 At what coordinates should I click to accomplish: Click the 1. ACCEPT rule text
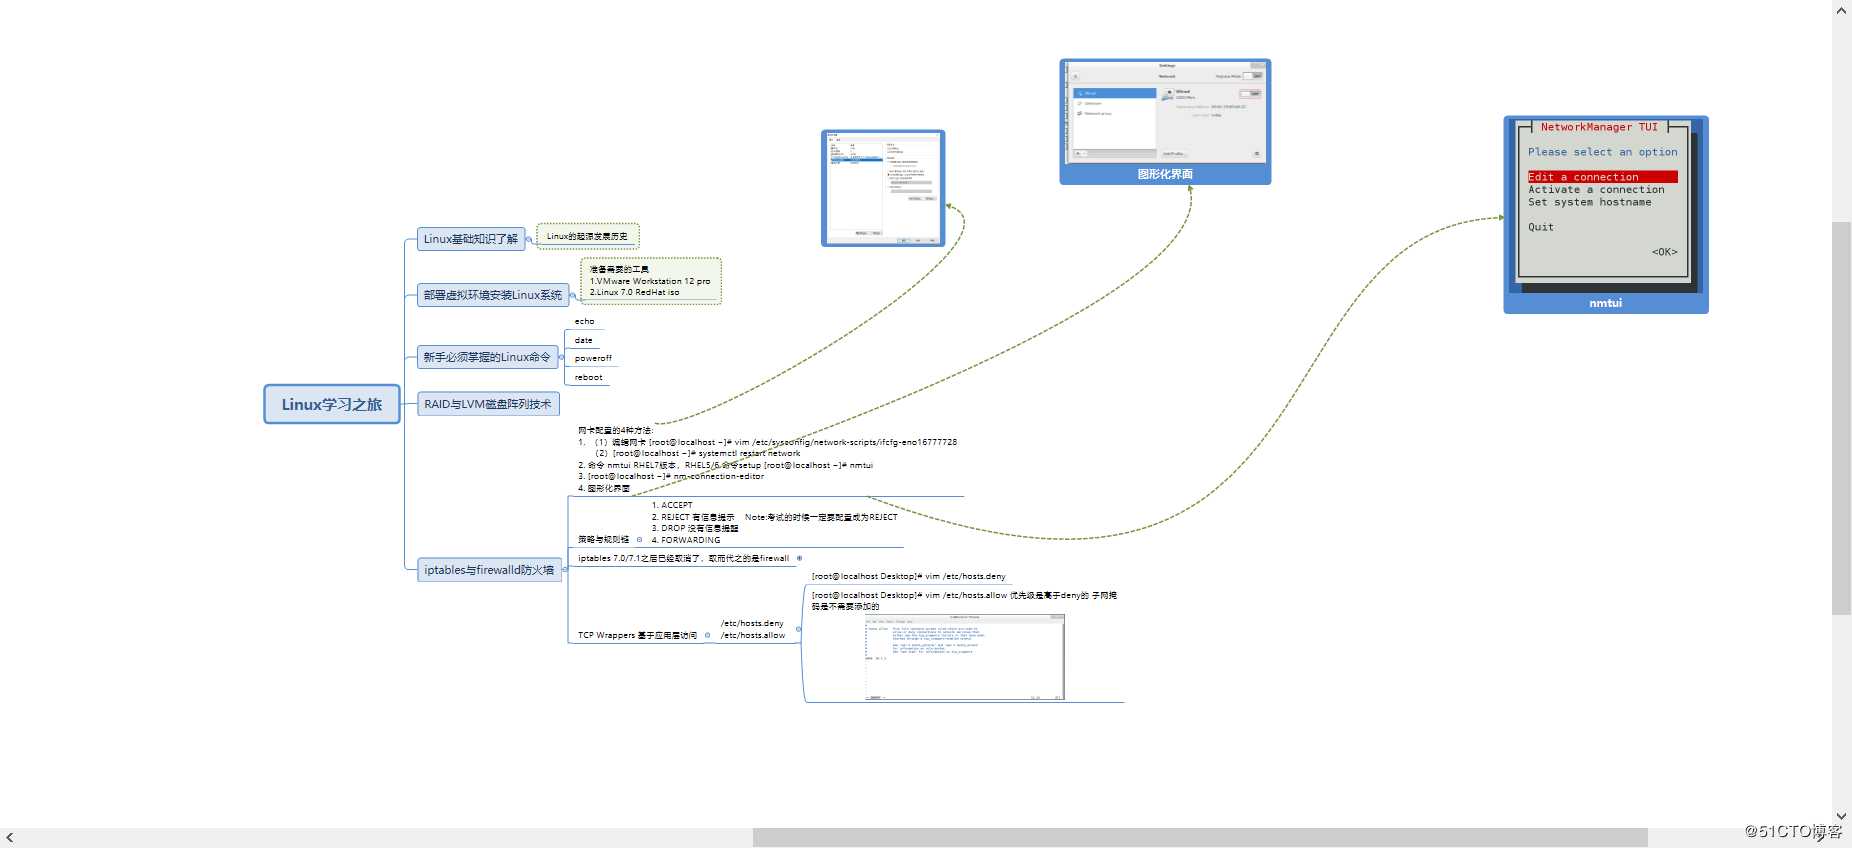pyautogui.click(x=672, y=505)
